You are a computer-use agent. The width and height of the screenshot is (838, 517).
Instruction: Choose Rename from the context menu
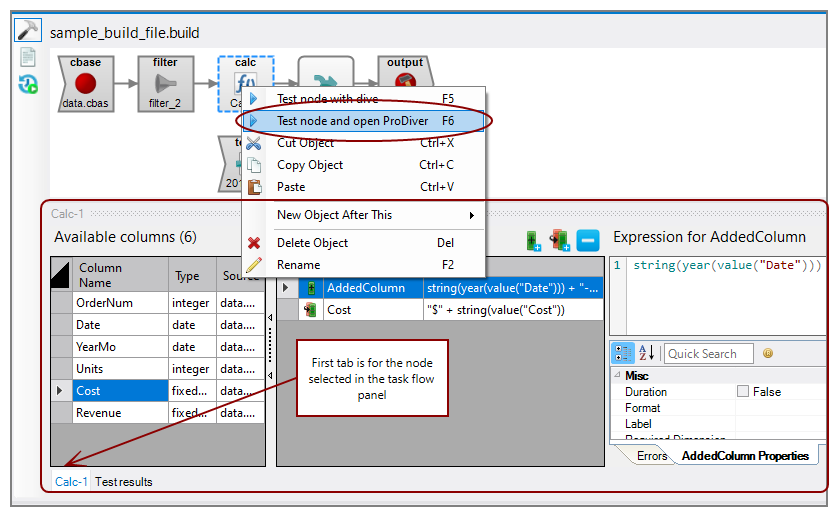click(298, 265)
